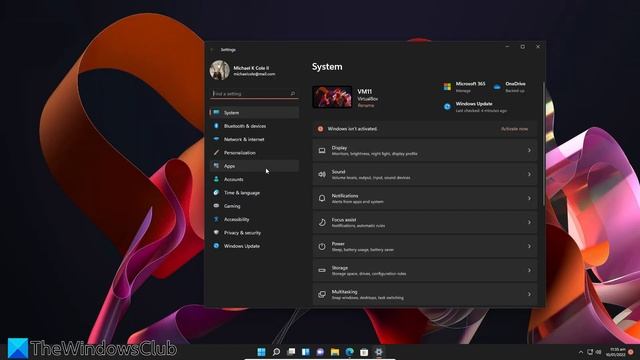640x360 pixels.
Task: Click the red activation warning icon
Action: [320, 129]
